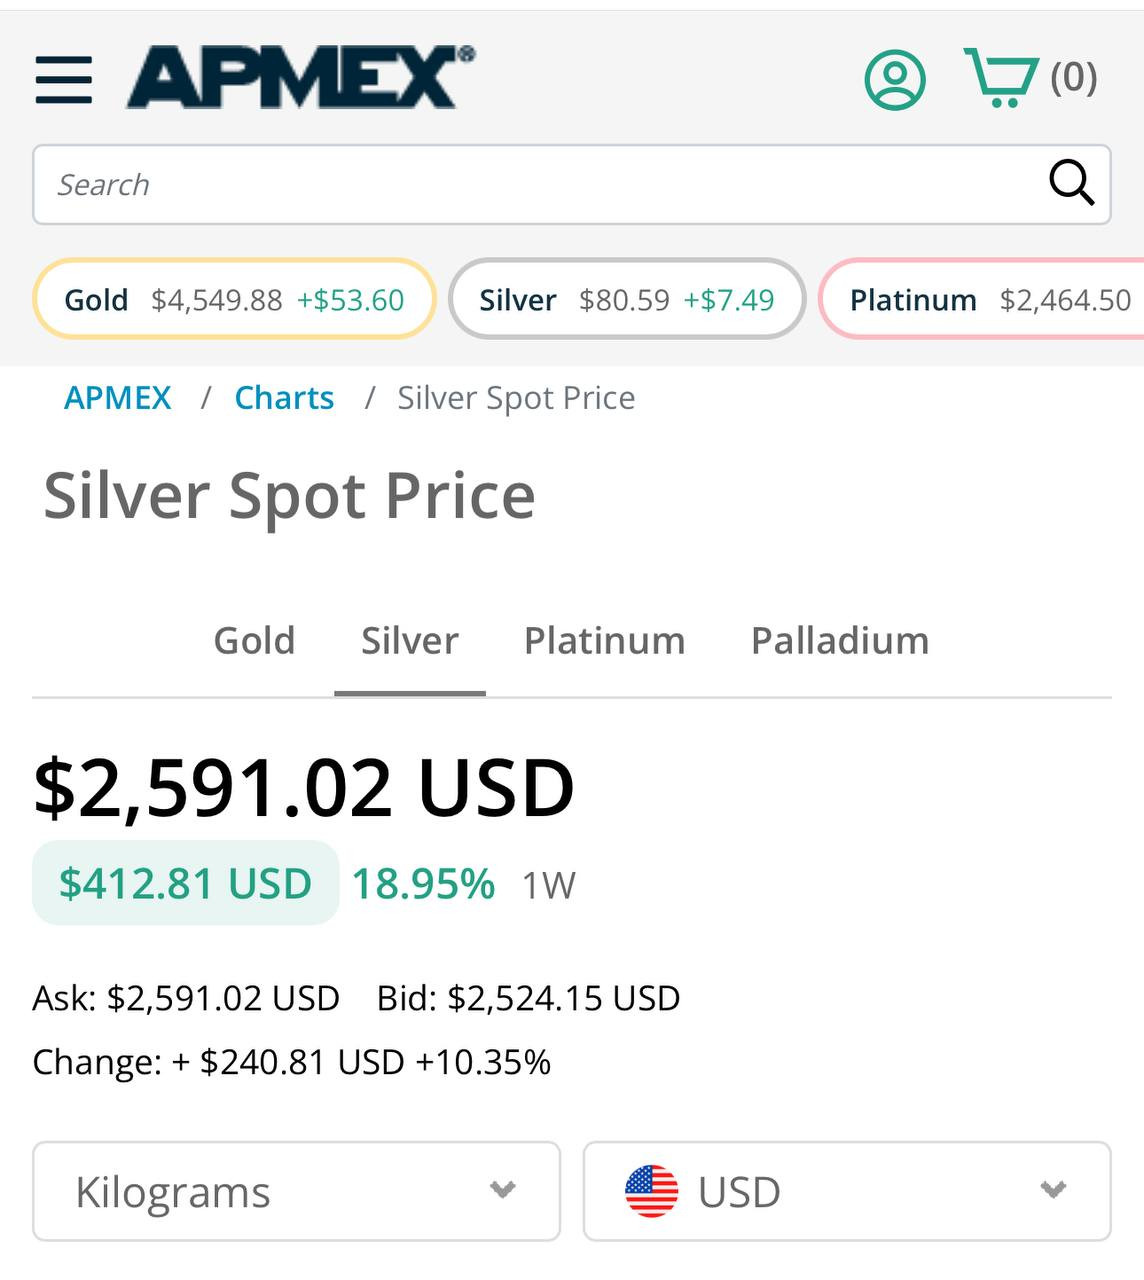Go to the APMEX breadcrumb link

coord(118,398)
